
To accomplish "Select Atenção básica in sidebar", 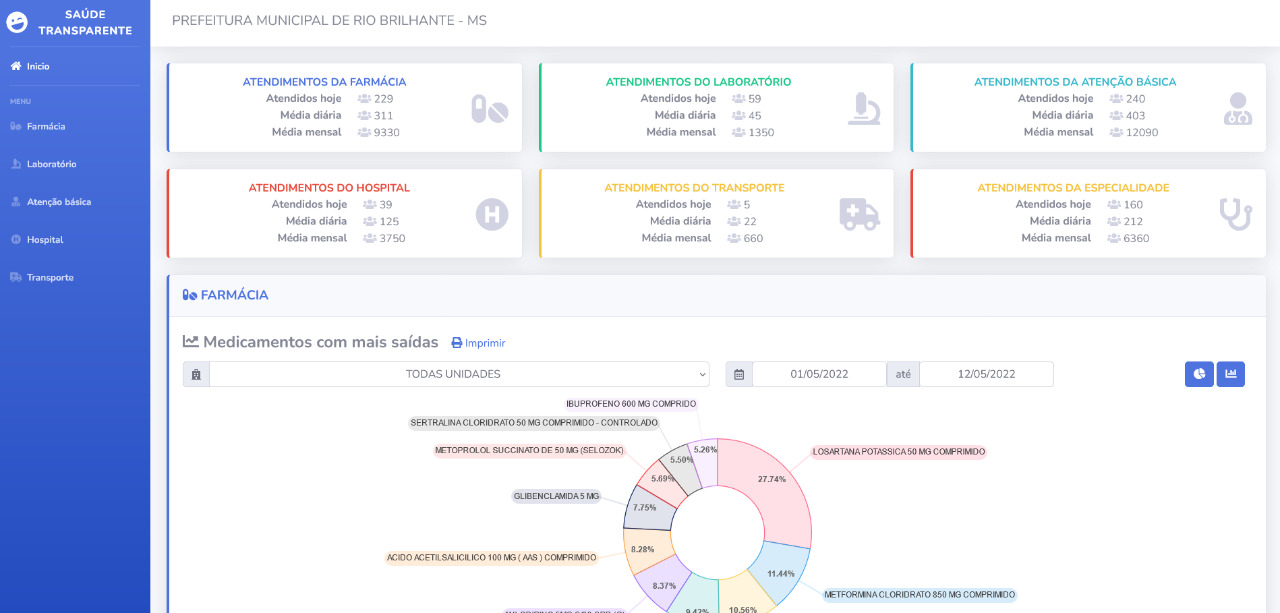I will coord(58,202).
